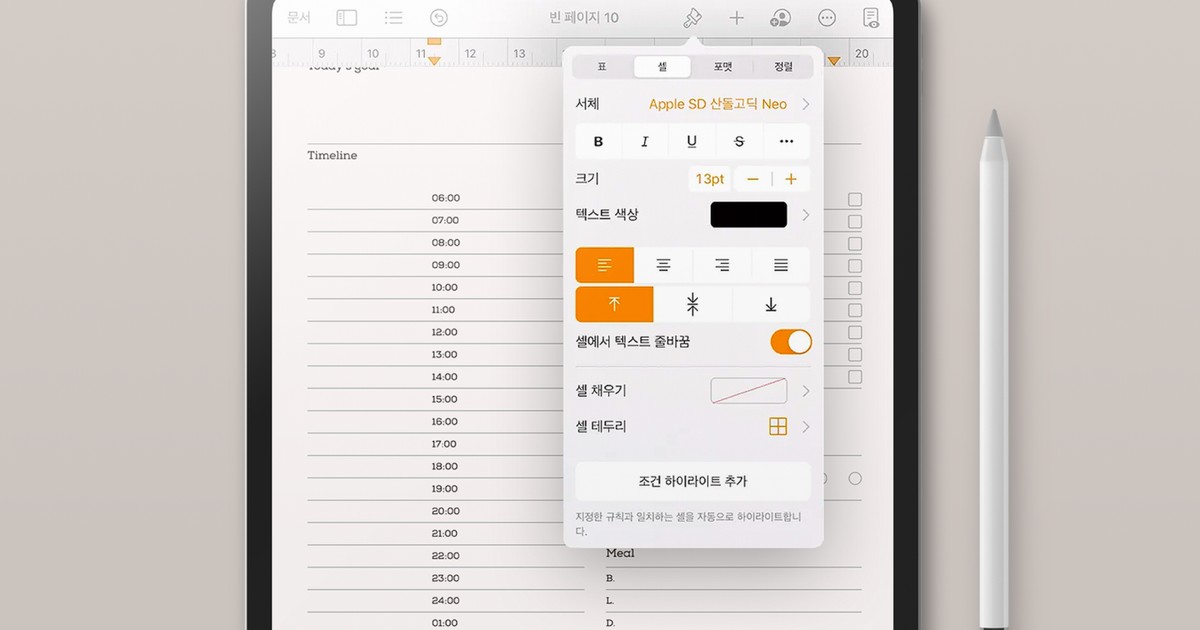Screen dimensions: 1200x630
Task: Open the collaboration person icon
Action: tap(780, 17)
